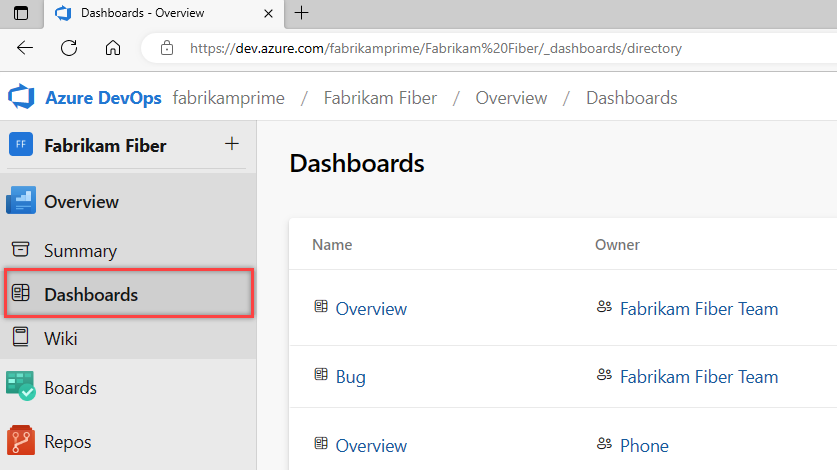Open Azure DevOps home link
This screenshot has height=470, width=837.
click(103, 98)
